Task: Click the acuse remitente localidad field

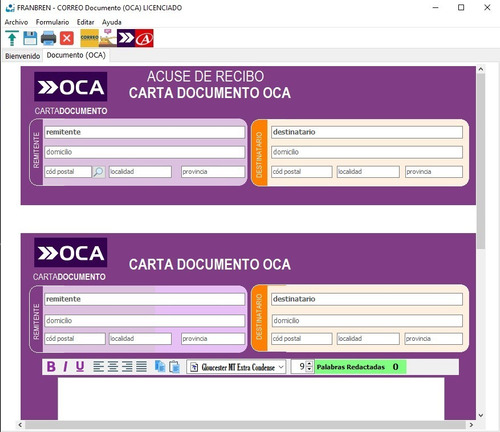Action: pyautogui.click(x=140, y=172)
